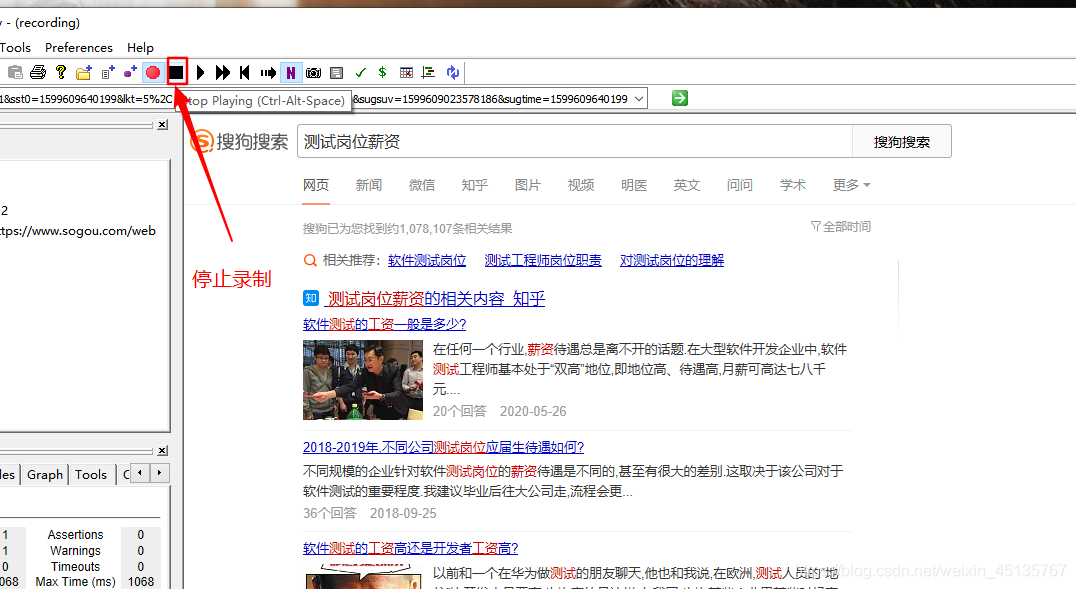Click the data table grid icon
The height and width of the screenshot is (589, 1076).
(406, 72)
